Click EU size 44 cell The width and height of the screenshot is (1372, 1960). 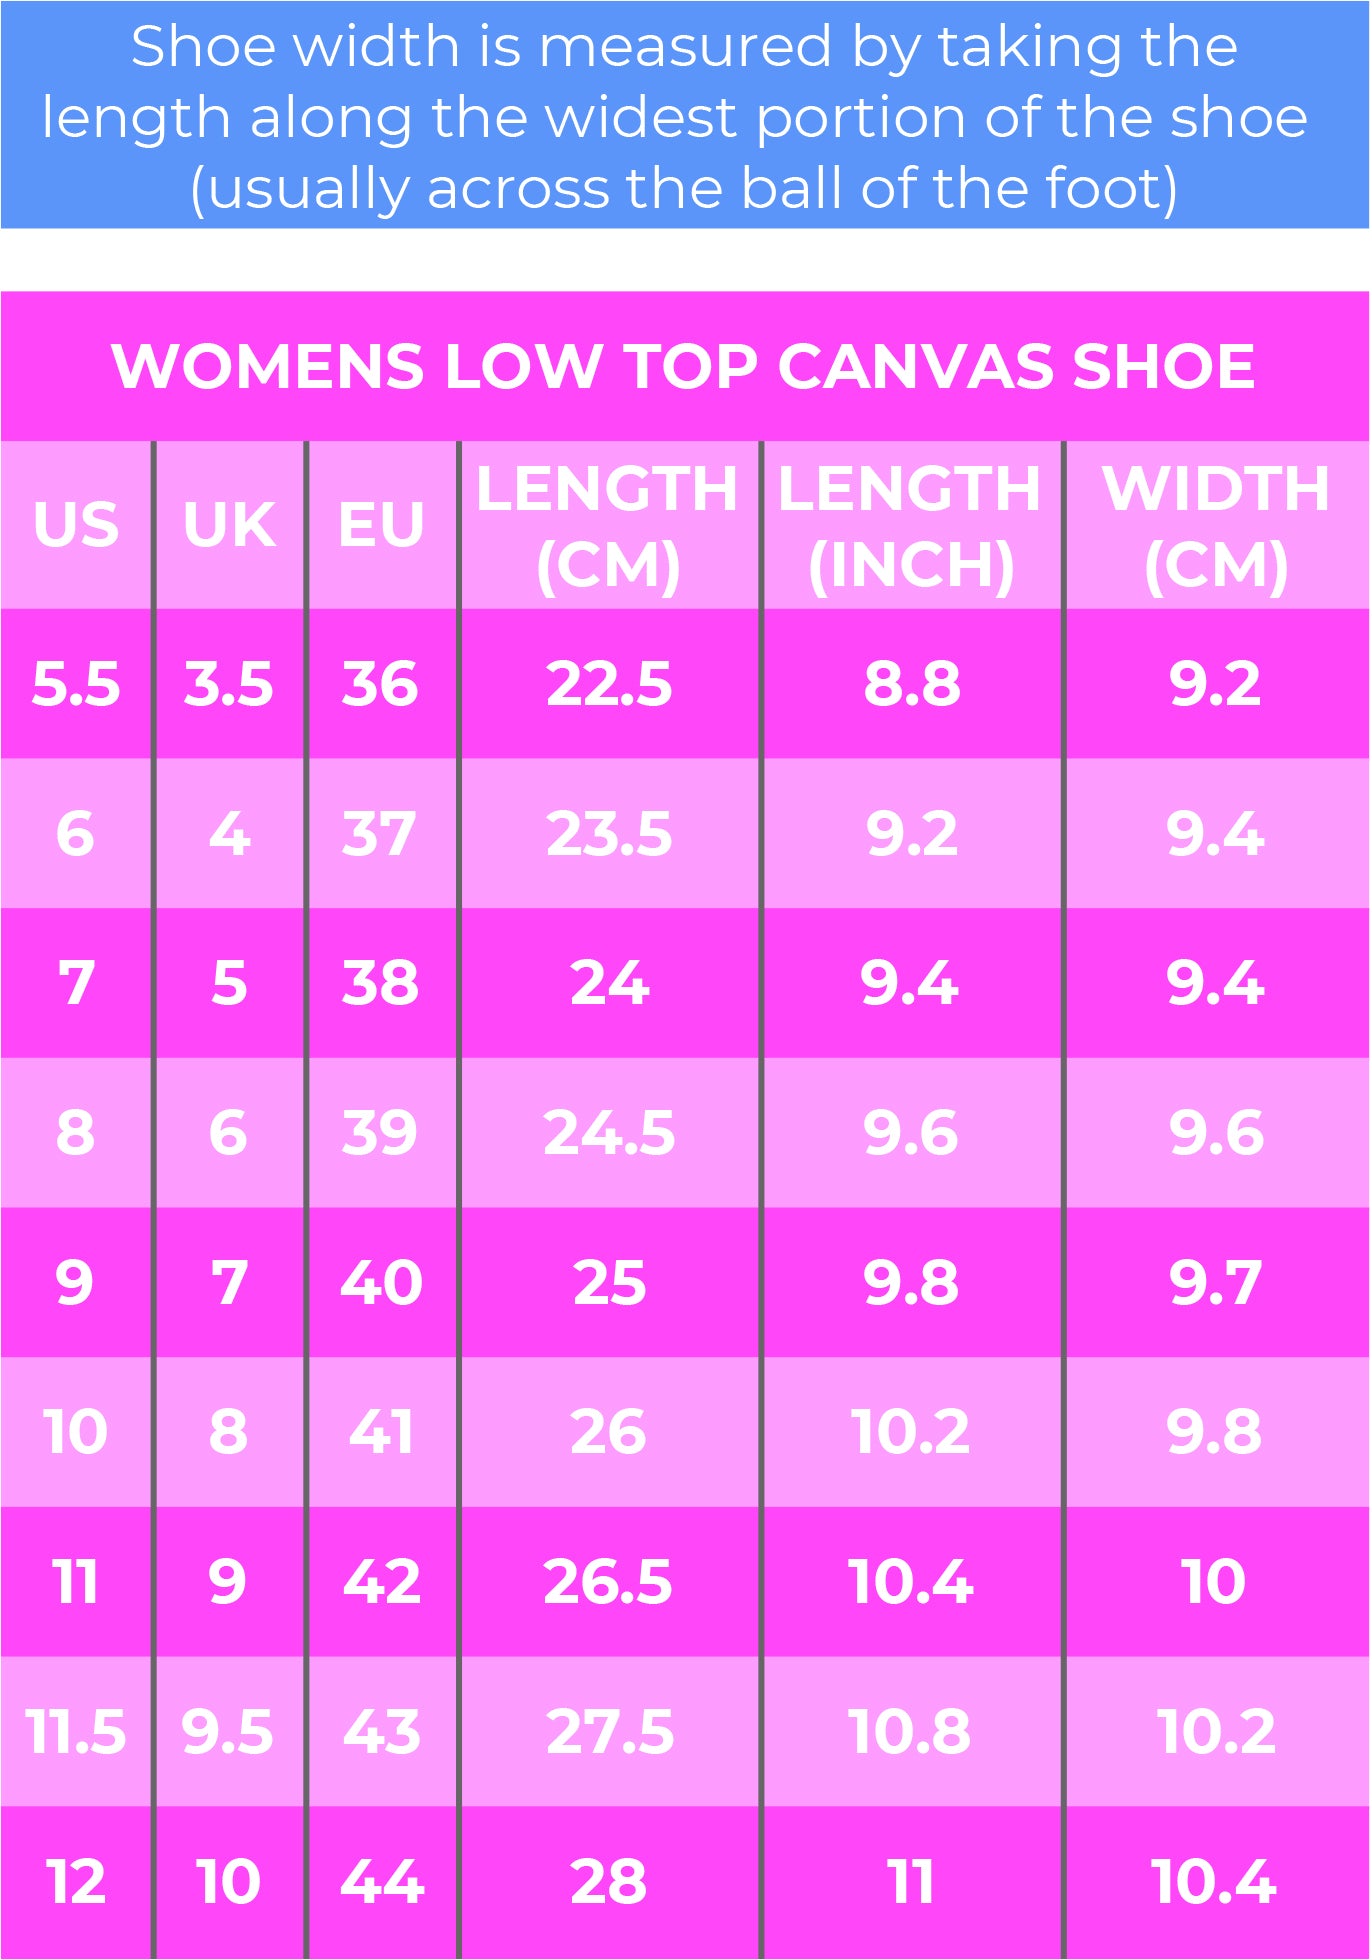coord(382,1881)
